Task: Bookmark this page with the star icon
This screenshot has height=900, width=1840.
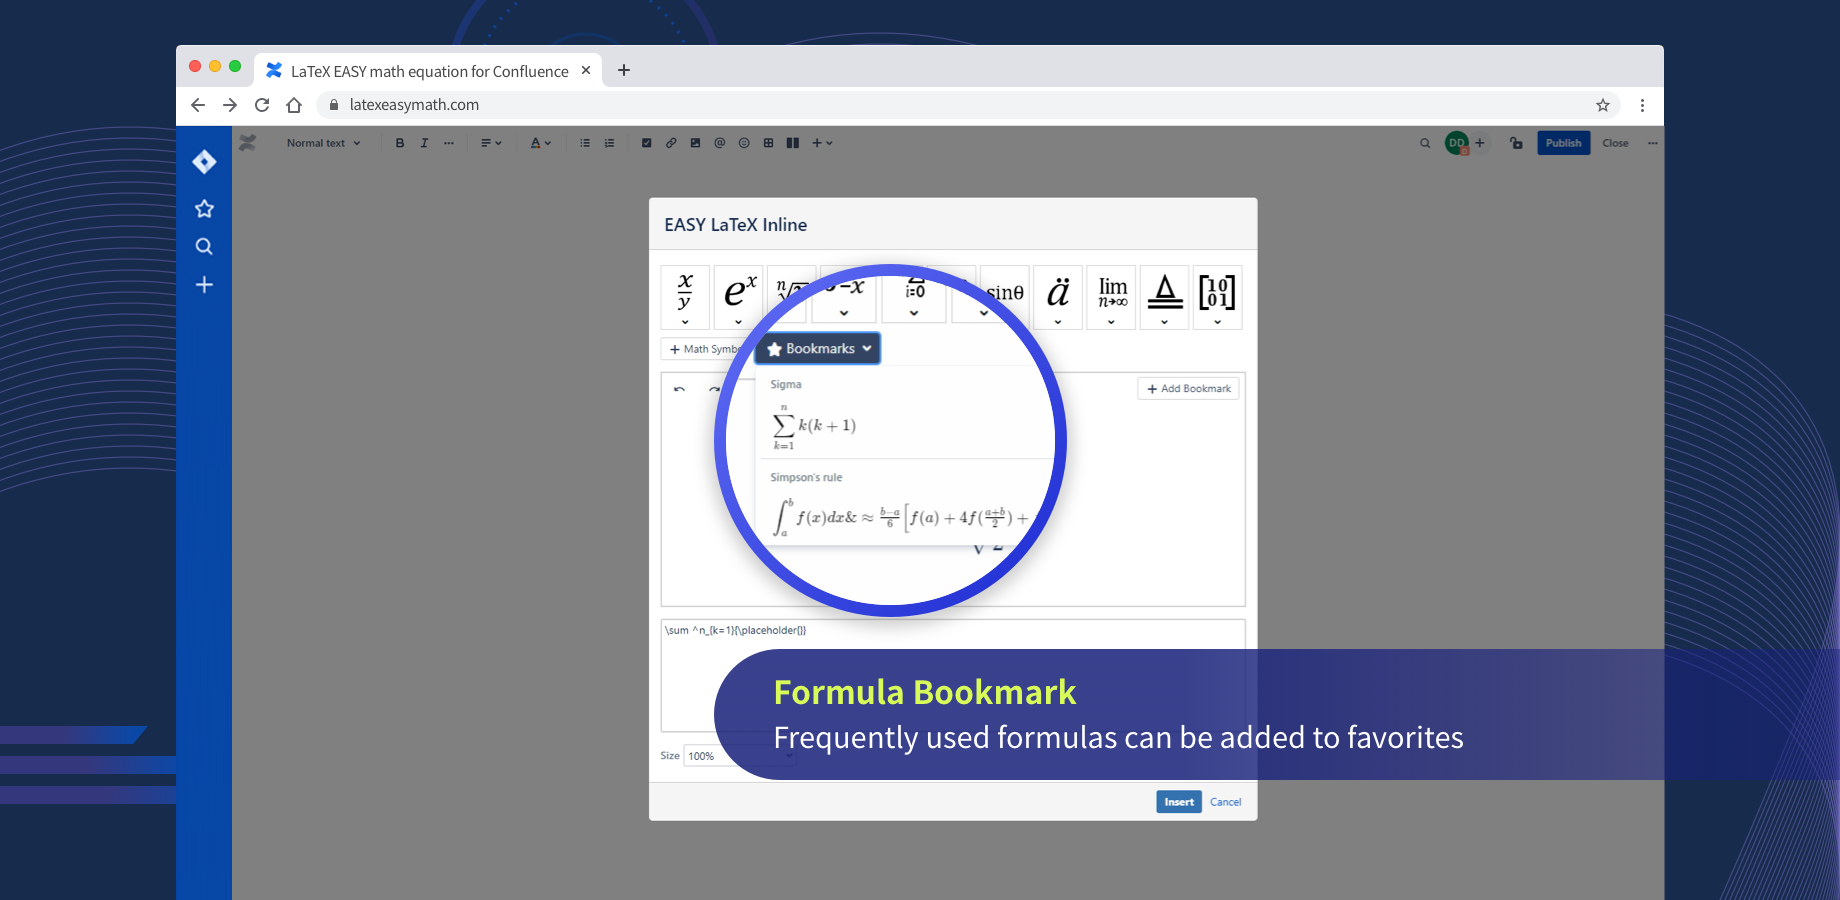Action: click(x=1603, y=105)
